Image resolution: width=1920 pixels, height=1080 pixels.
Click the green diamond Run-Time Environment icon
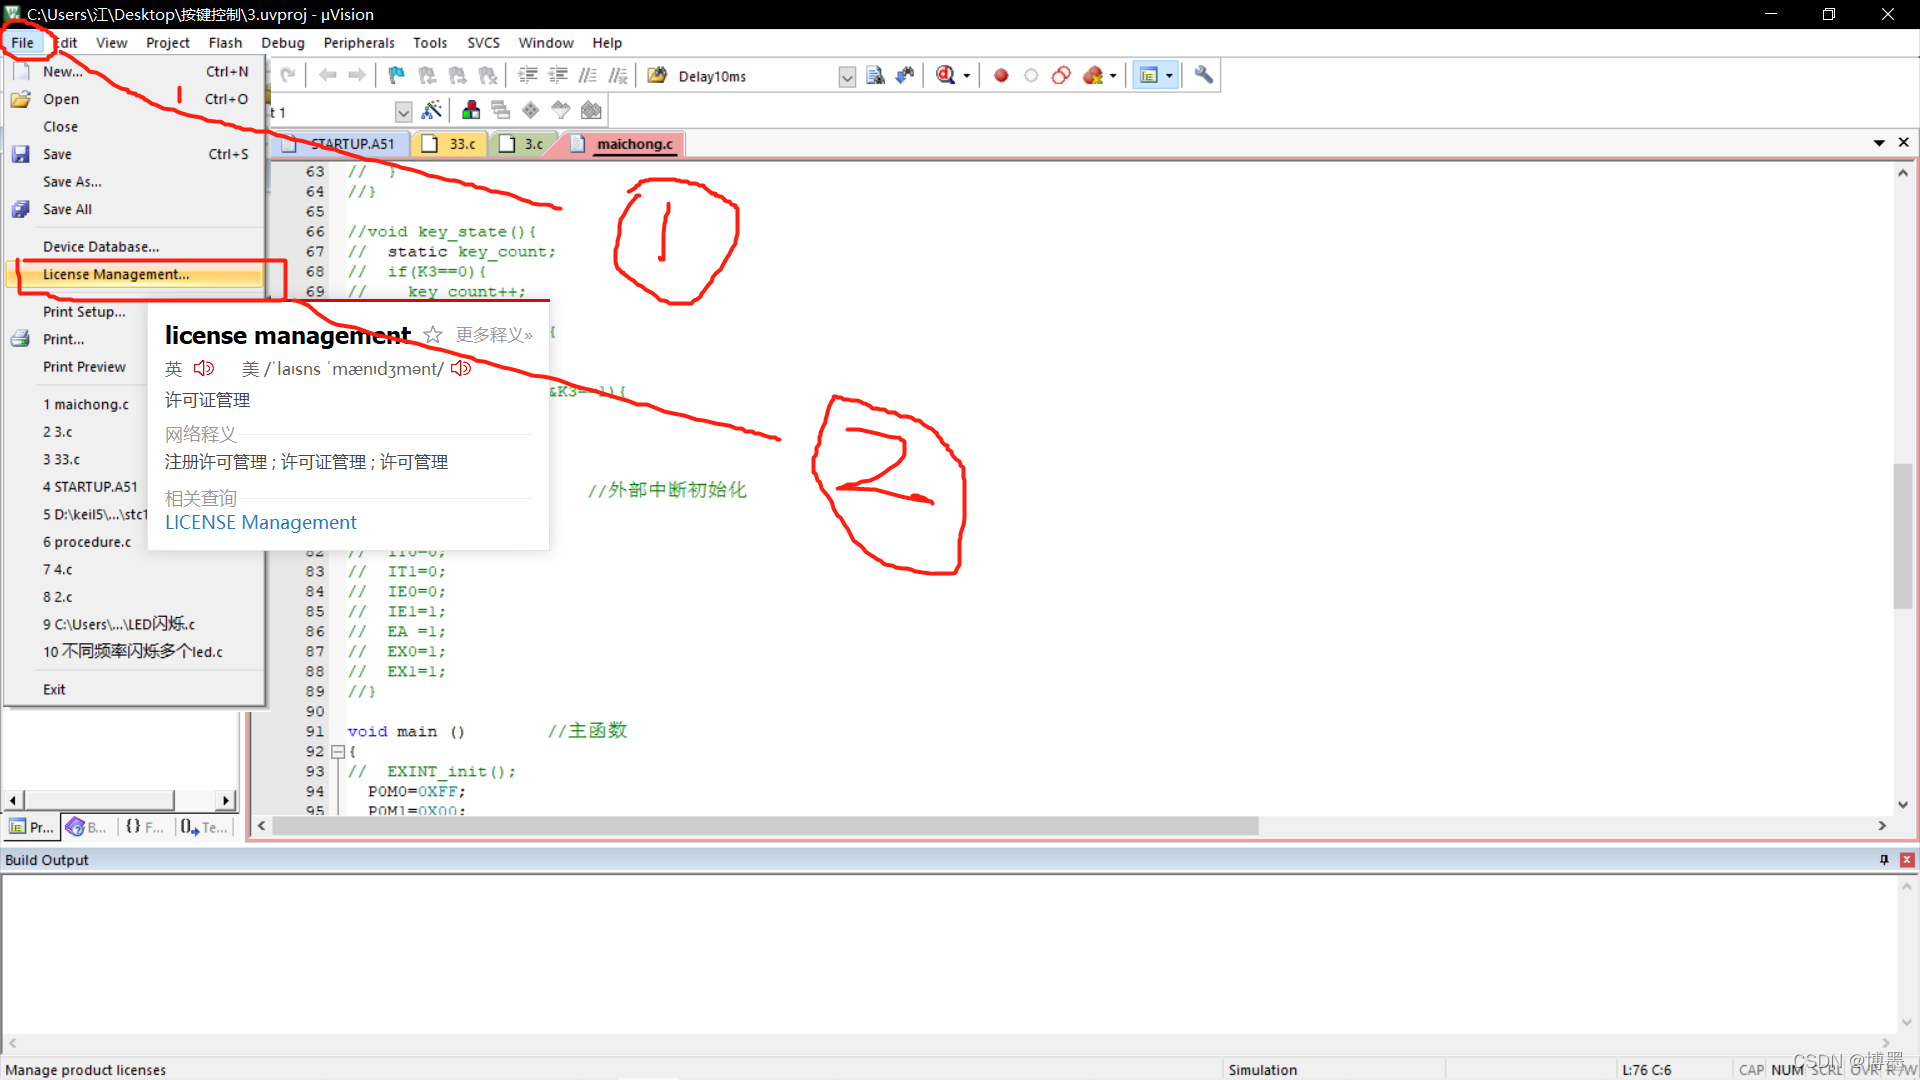[x=531, y=110]
